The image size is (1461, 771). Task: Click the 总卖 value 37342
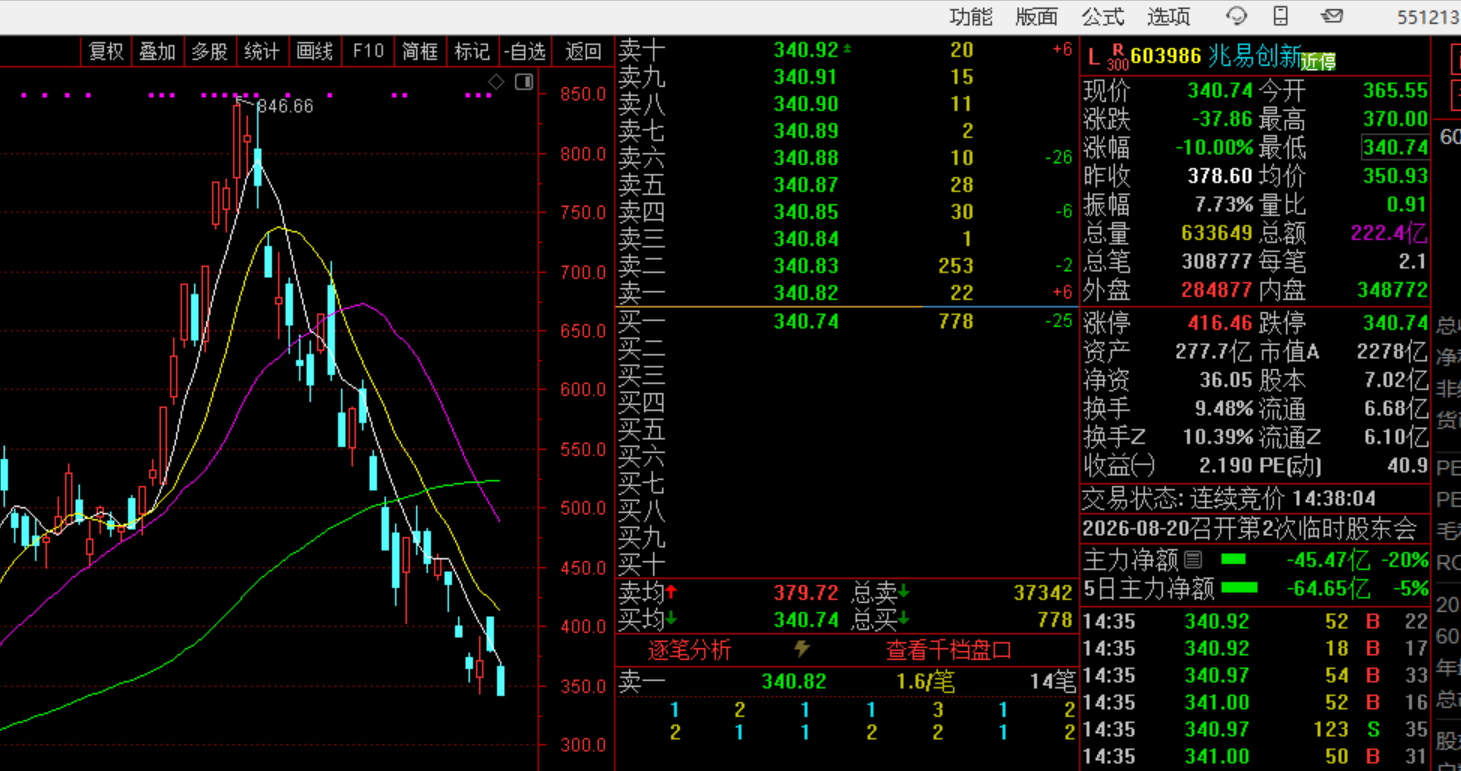coord(1043,592)
